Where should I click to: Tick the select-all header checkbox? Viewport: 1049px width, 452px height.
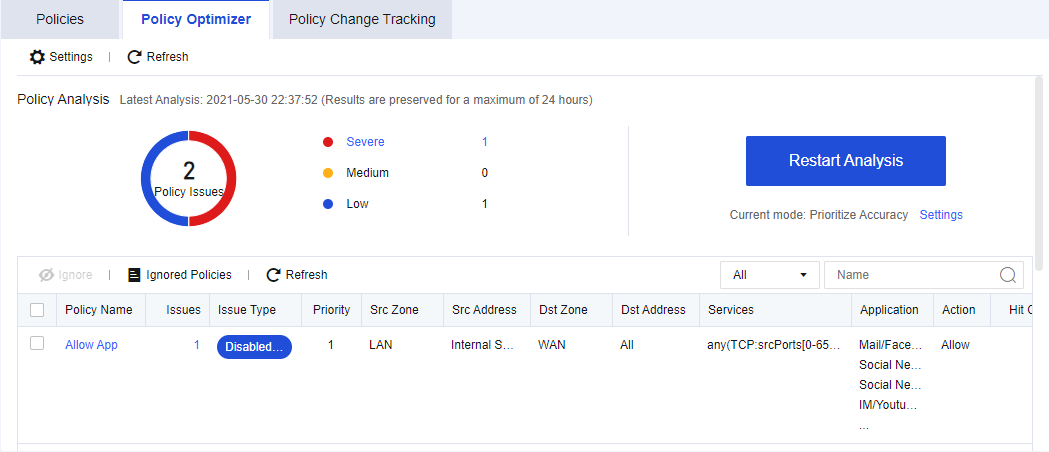(x=37, y=310)
